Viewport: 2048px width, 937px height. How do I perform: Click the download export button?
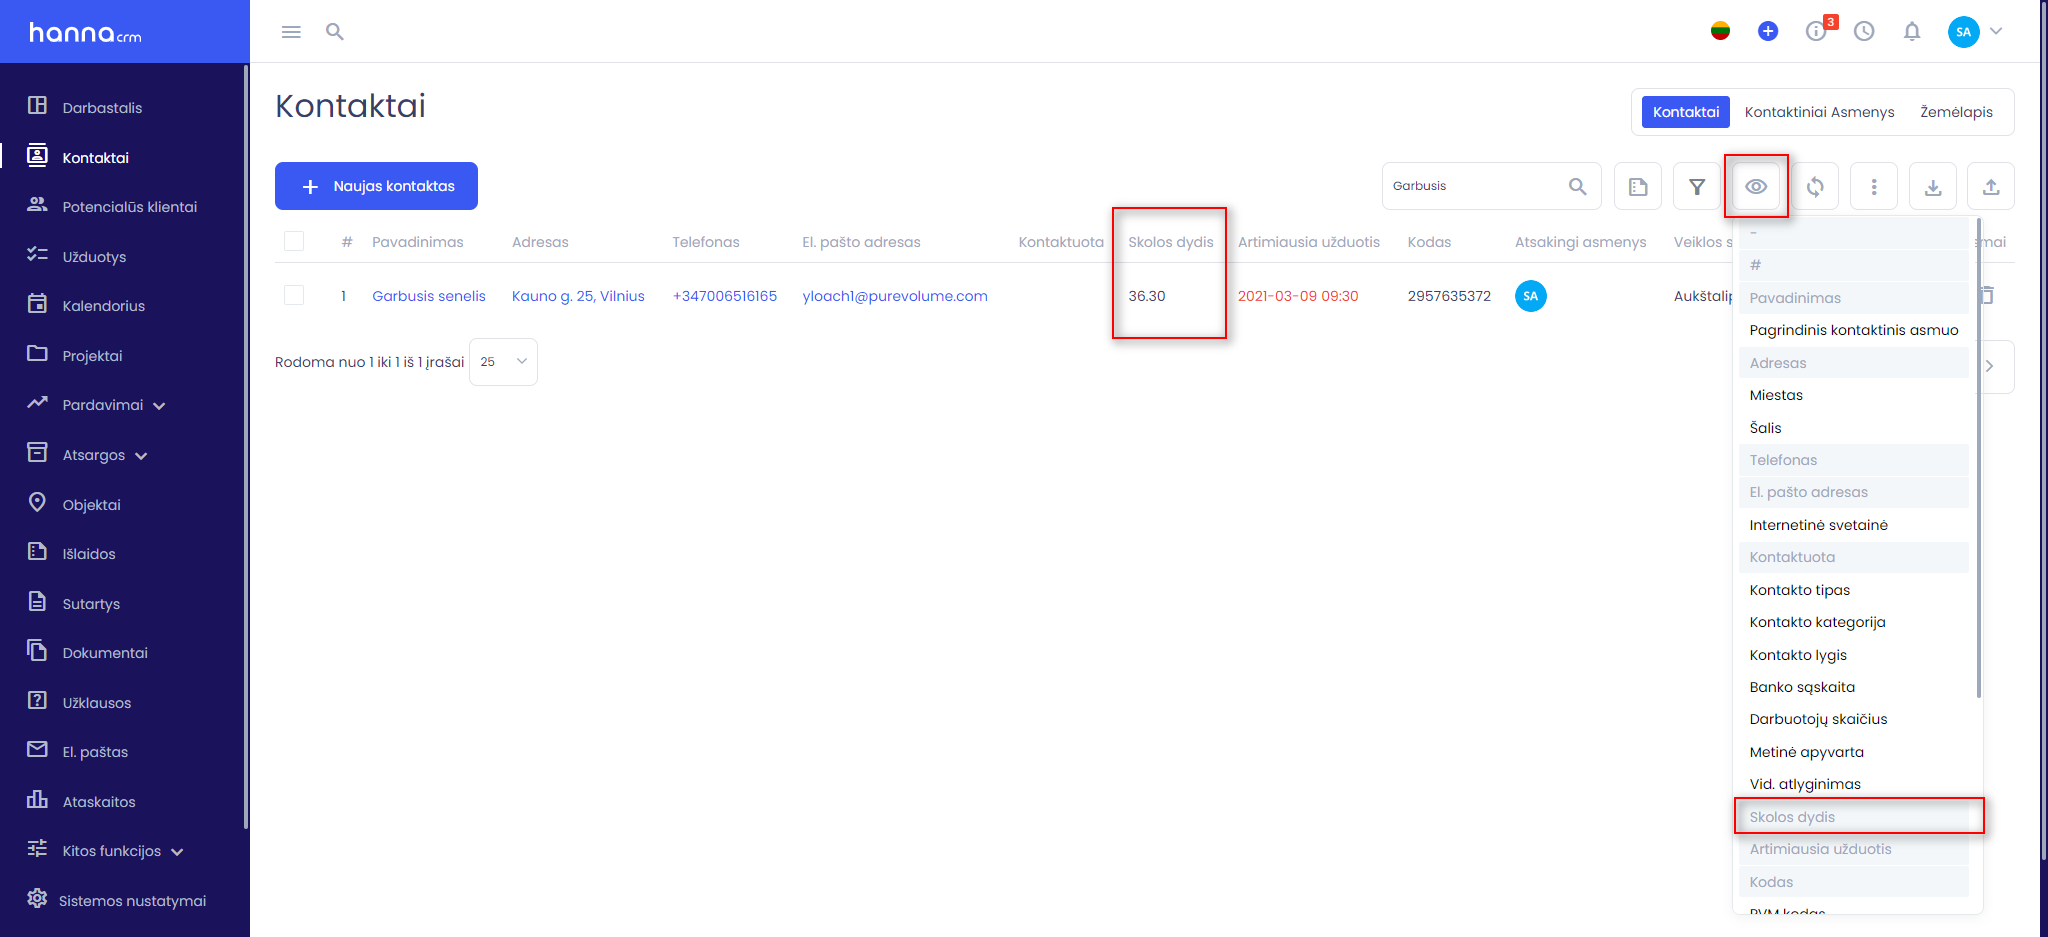tap(1933, 186)
